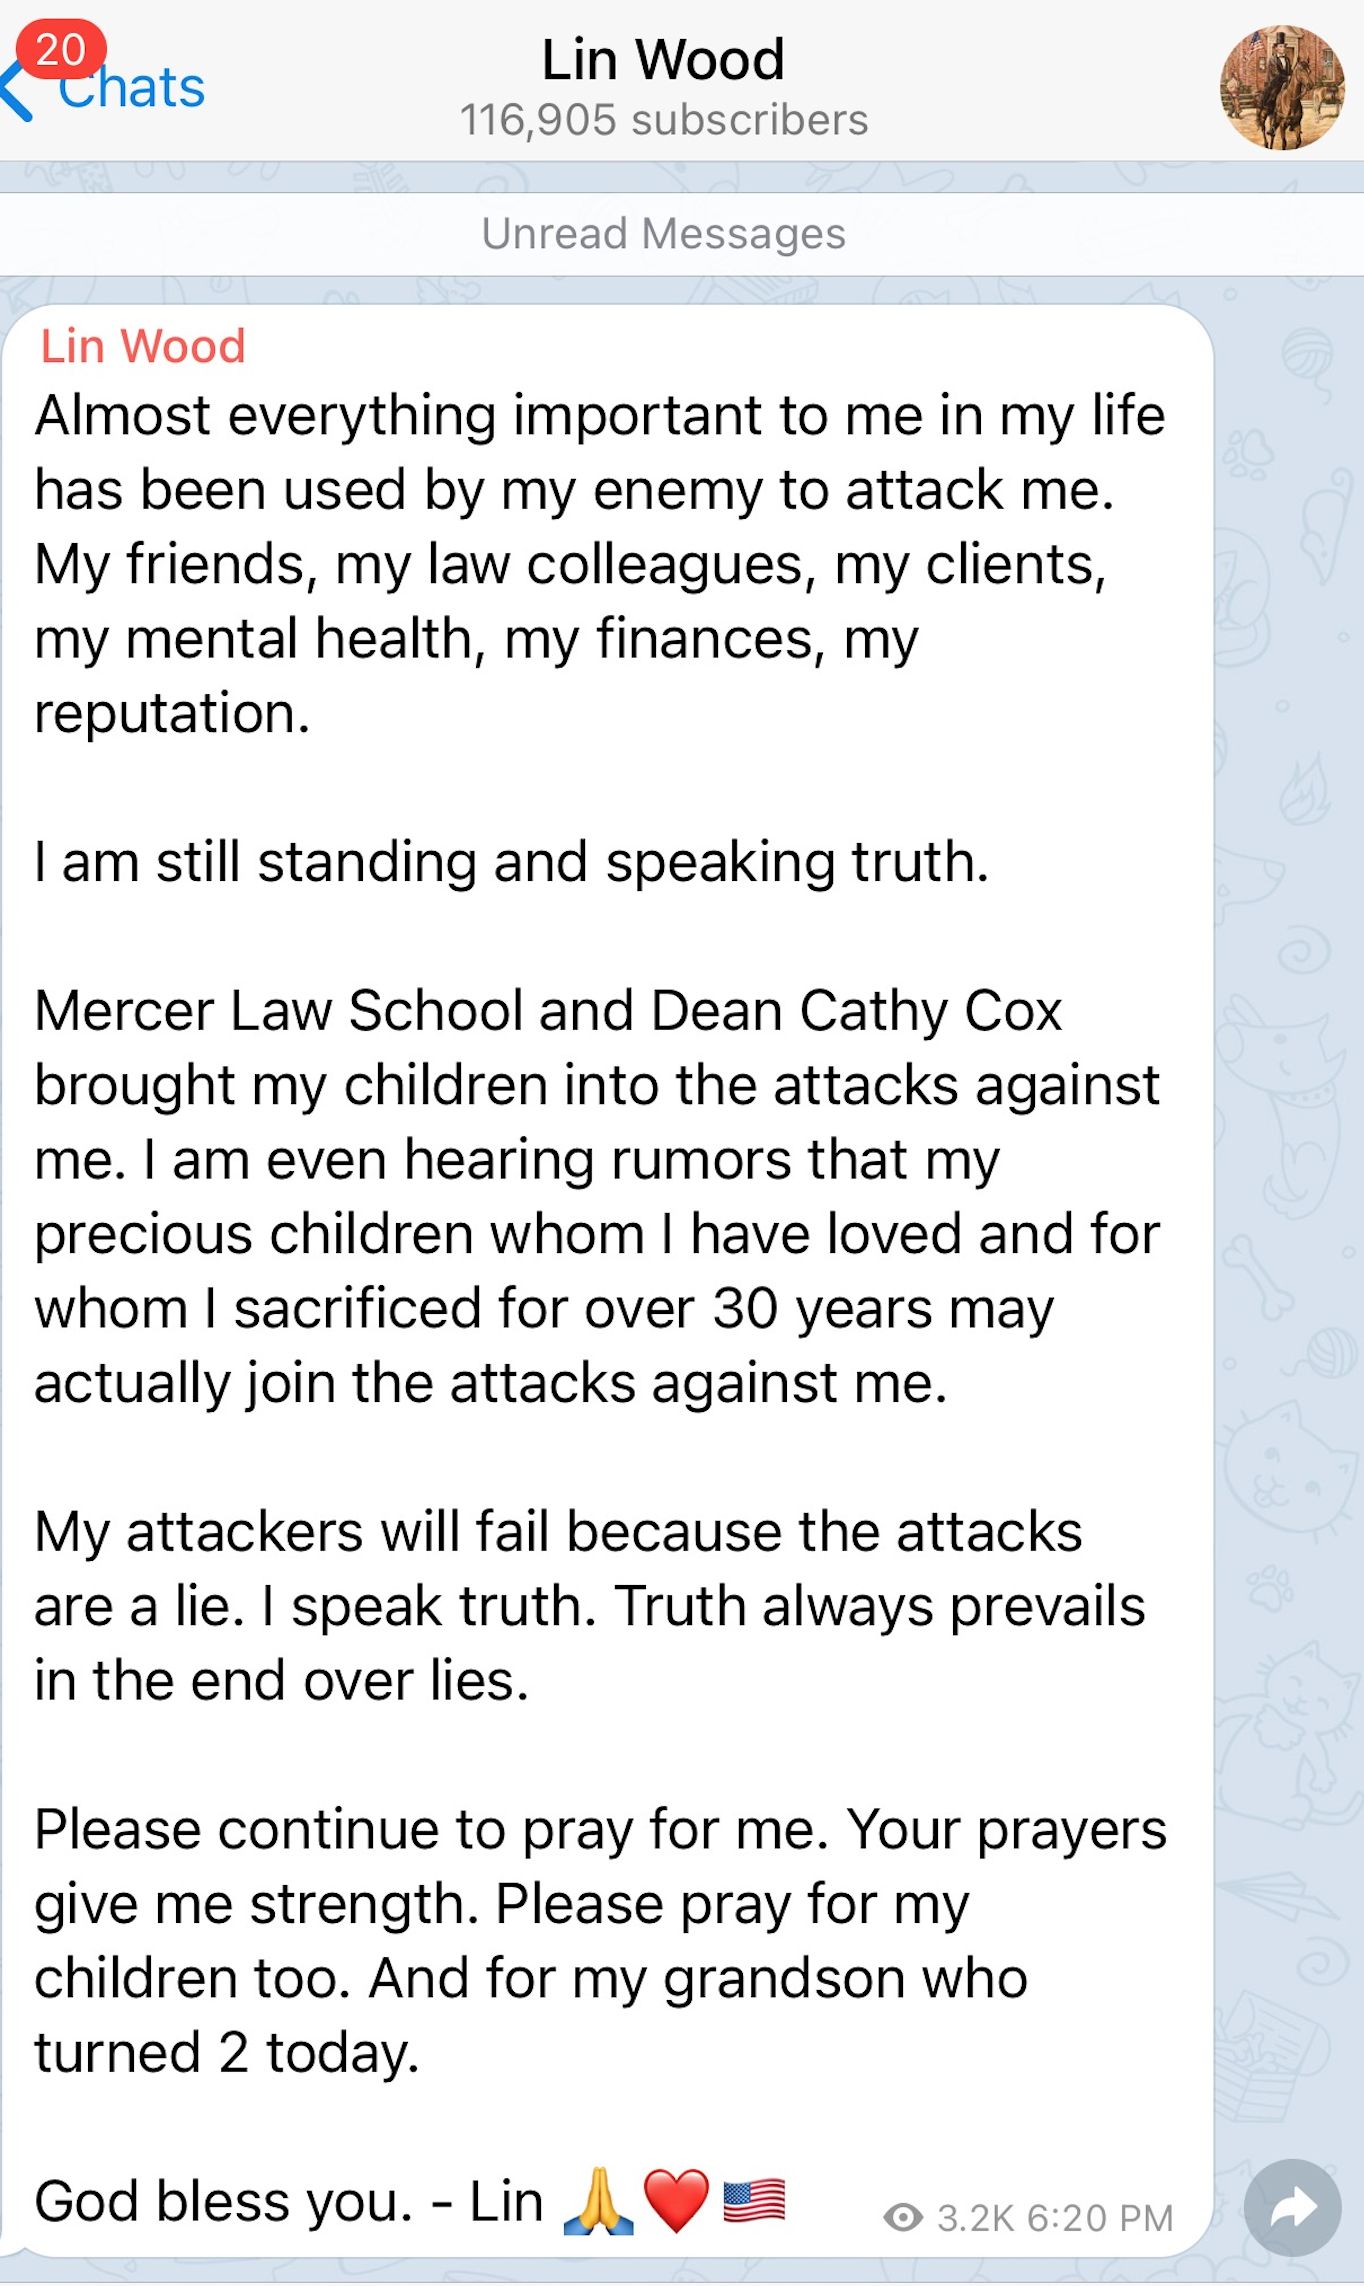Image resolution: width=1364 pixels, height=2286 pixels.
Task: Click the American flag emoji
Action: tap(754, 2200)
